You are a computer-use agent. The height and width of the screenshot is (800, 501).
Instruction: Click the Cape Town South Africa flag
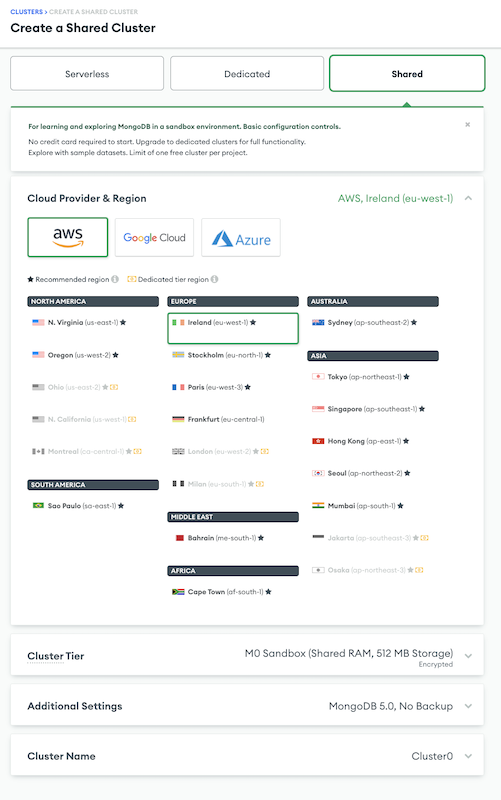coord(178,592)
